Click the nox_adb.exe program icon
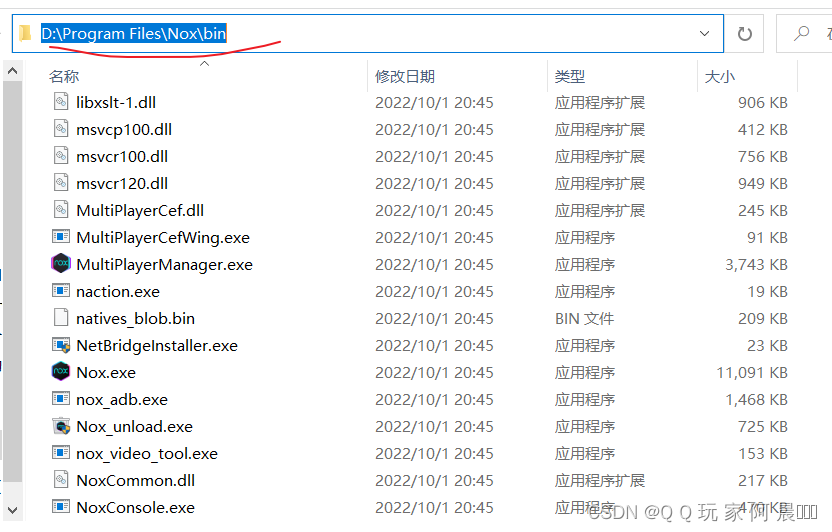Viewport: 832px width, 532px height. tap(61, 398)
